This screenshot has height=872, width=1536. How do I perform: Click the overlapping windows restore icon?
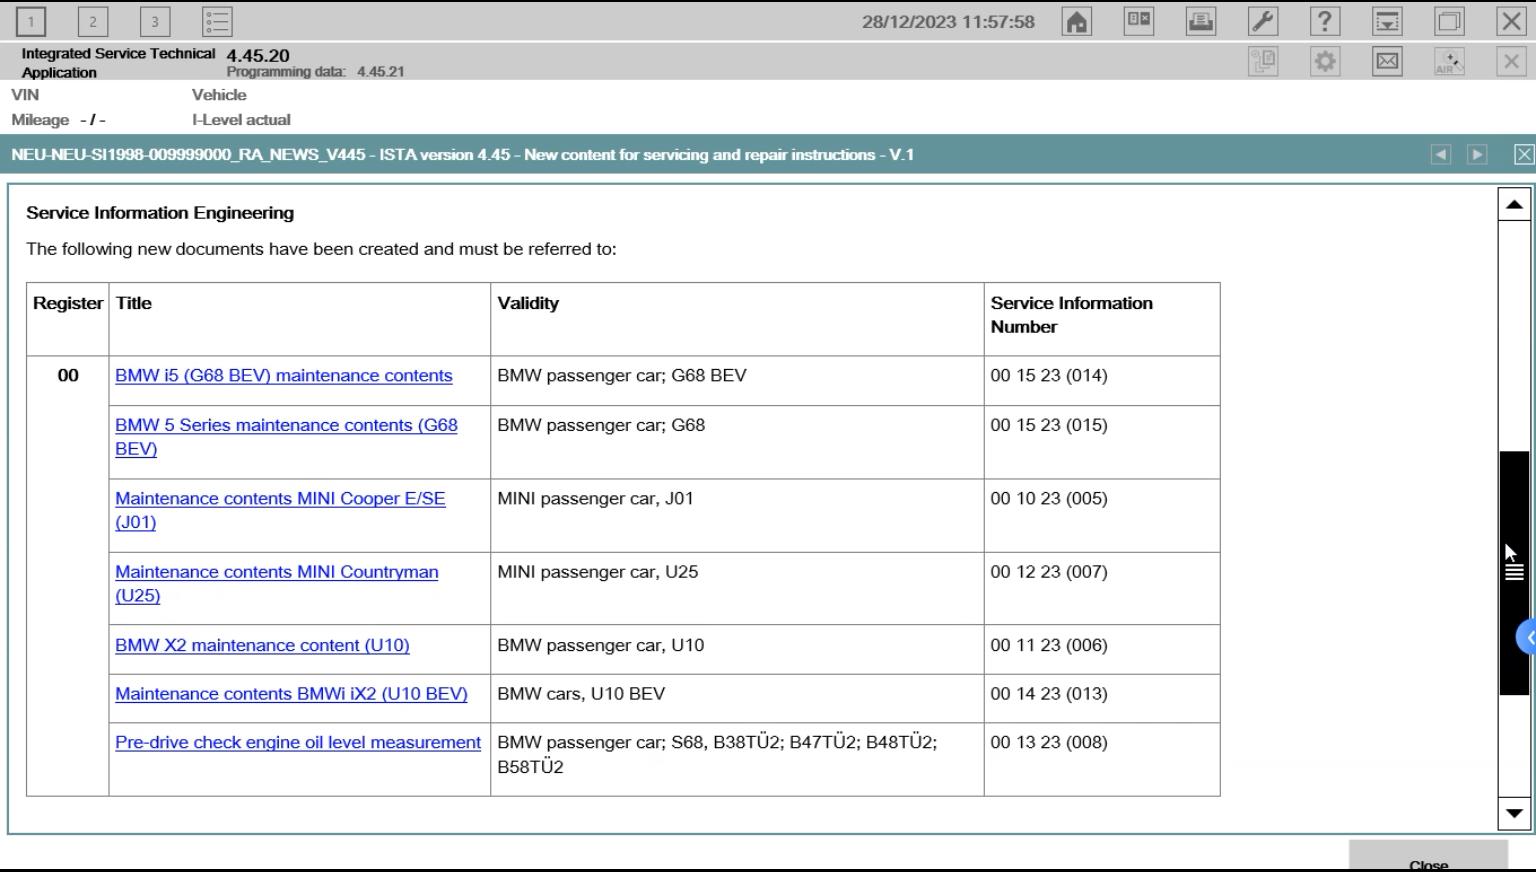point(1449,21)
